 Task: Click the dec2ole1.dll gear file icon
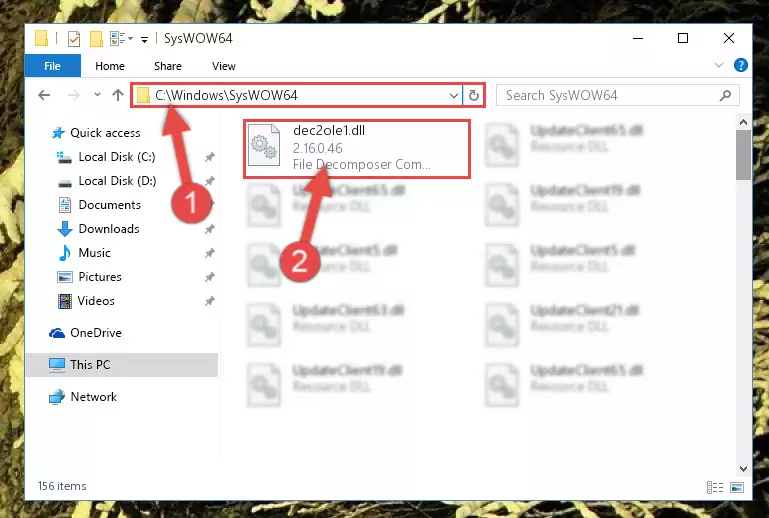(264, 145)
